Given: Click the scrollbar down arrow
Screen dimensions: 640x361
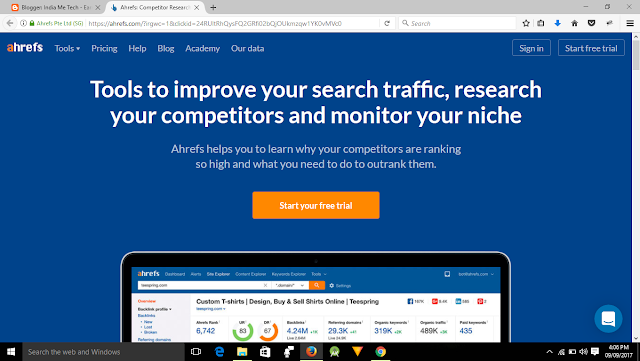Looking at the screenshot, I should pyautogui.click(x=636, y=339).
